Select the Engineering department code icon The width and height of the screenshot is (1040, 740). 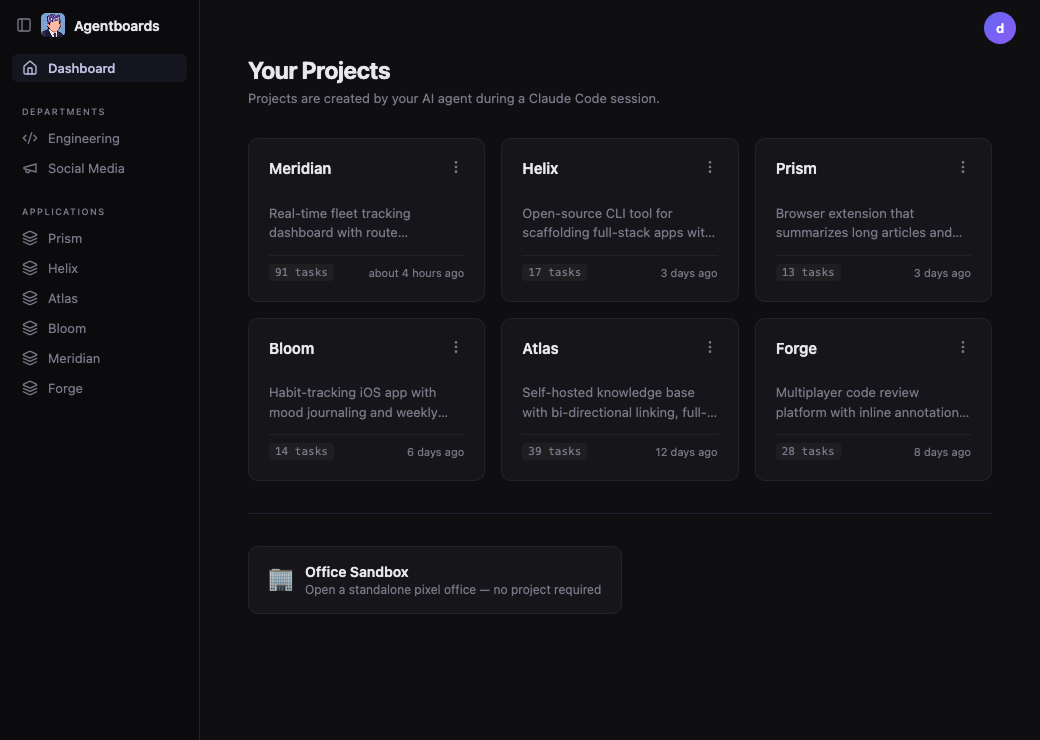point(31,138)
